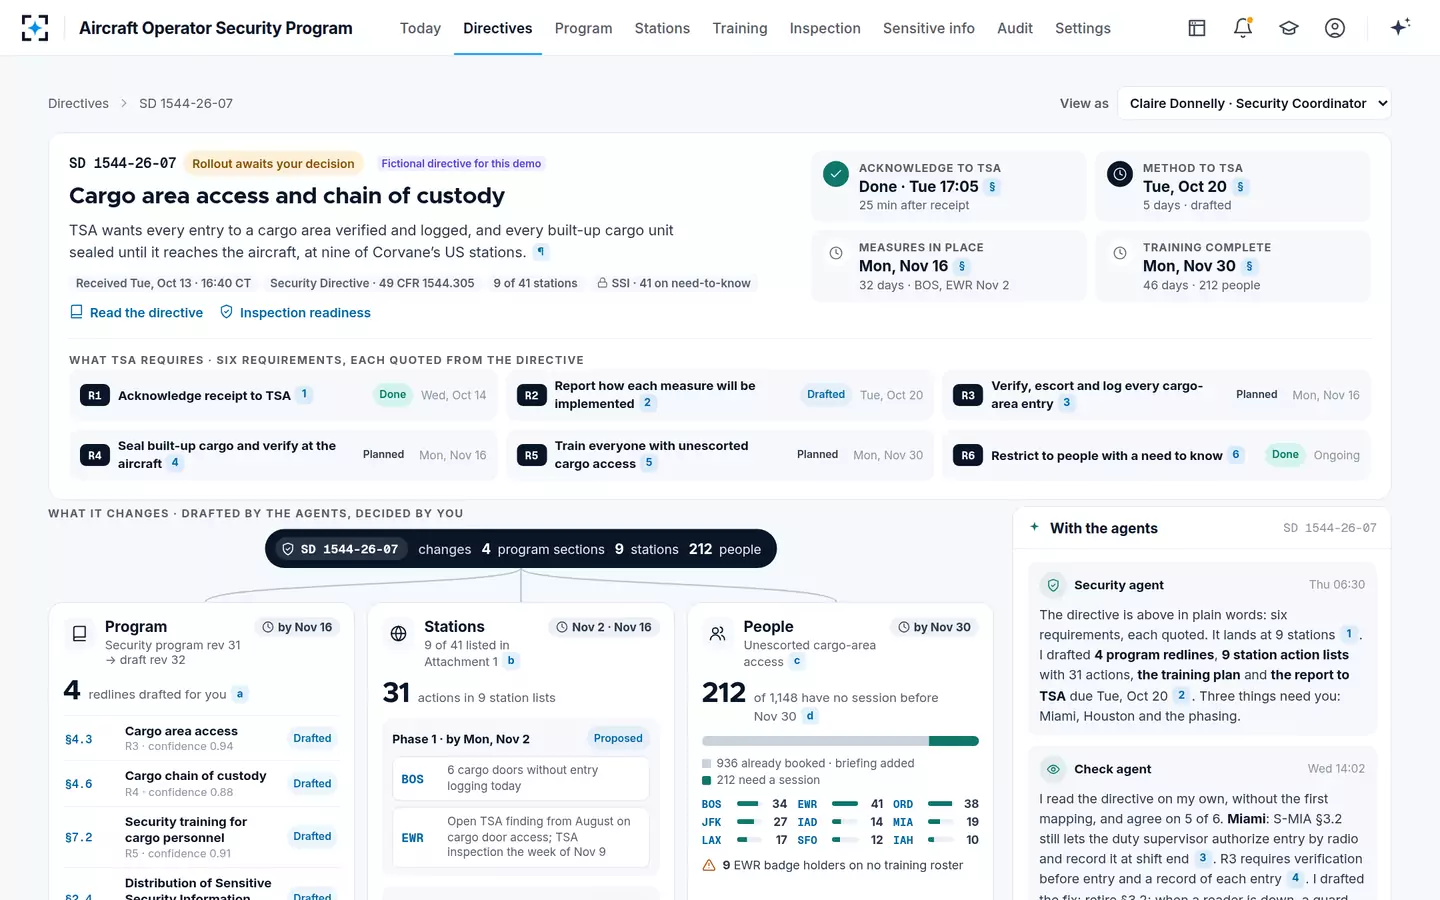Click the R1 requirement badge
The width and height of the screenshot is (1440, 900).
(x=94, y=395)
